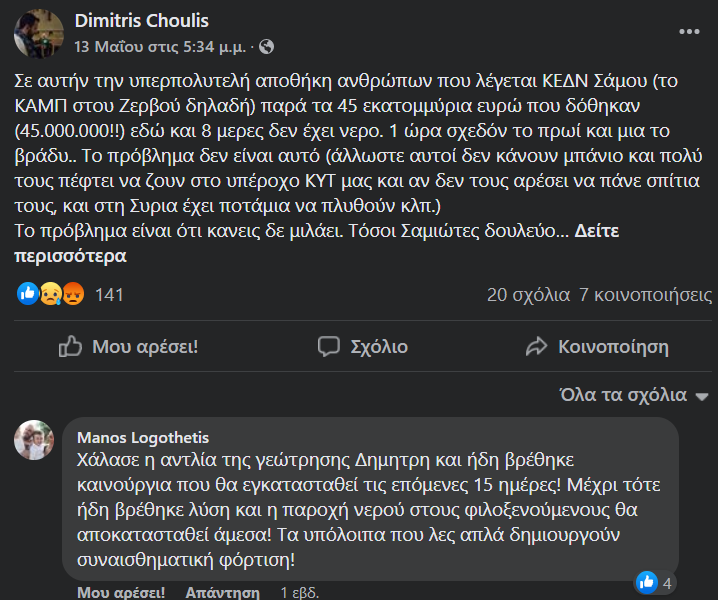Like the post with Μου αρέσει! button

127,347
